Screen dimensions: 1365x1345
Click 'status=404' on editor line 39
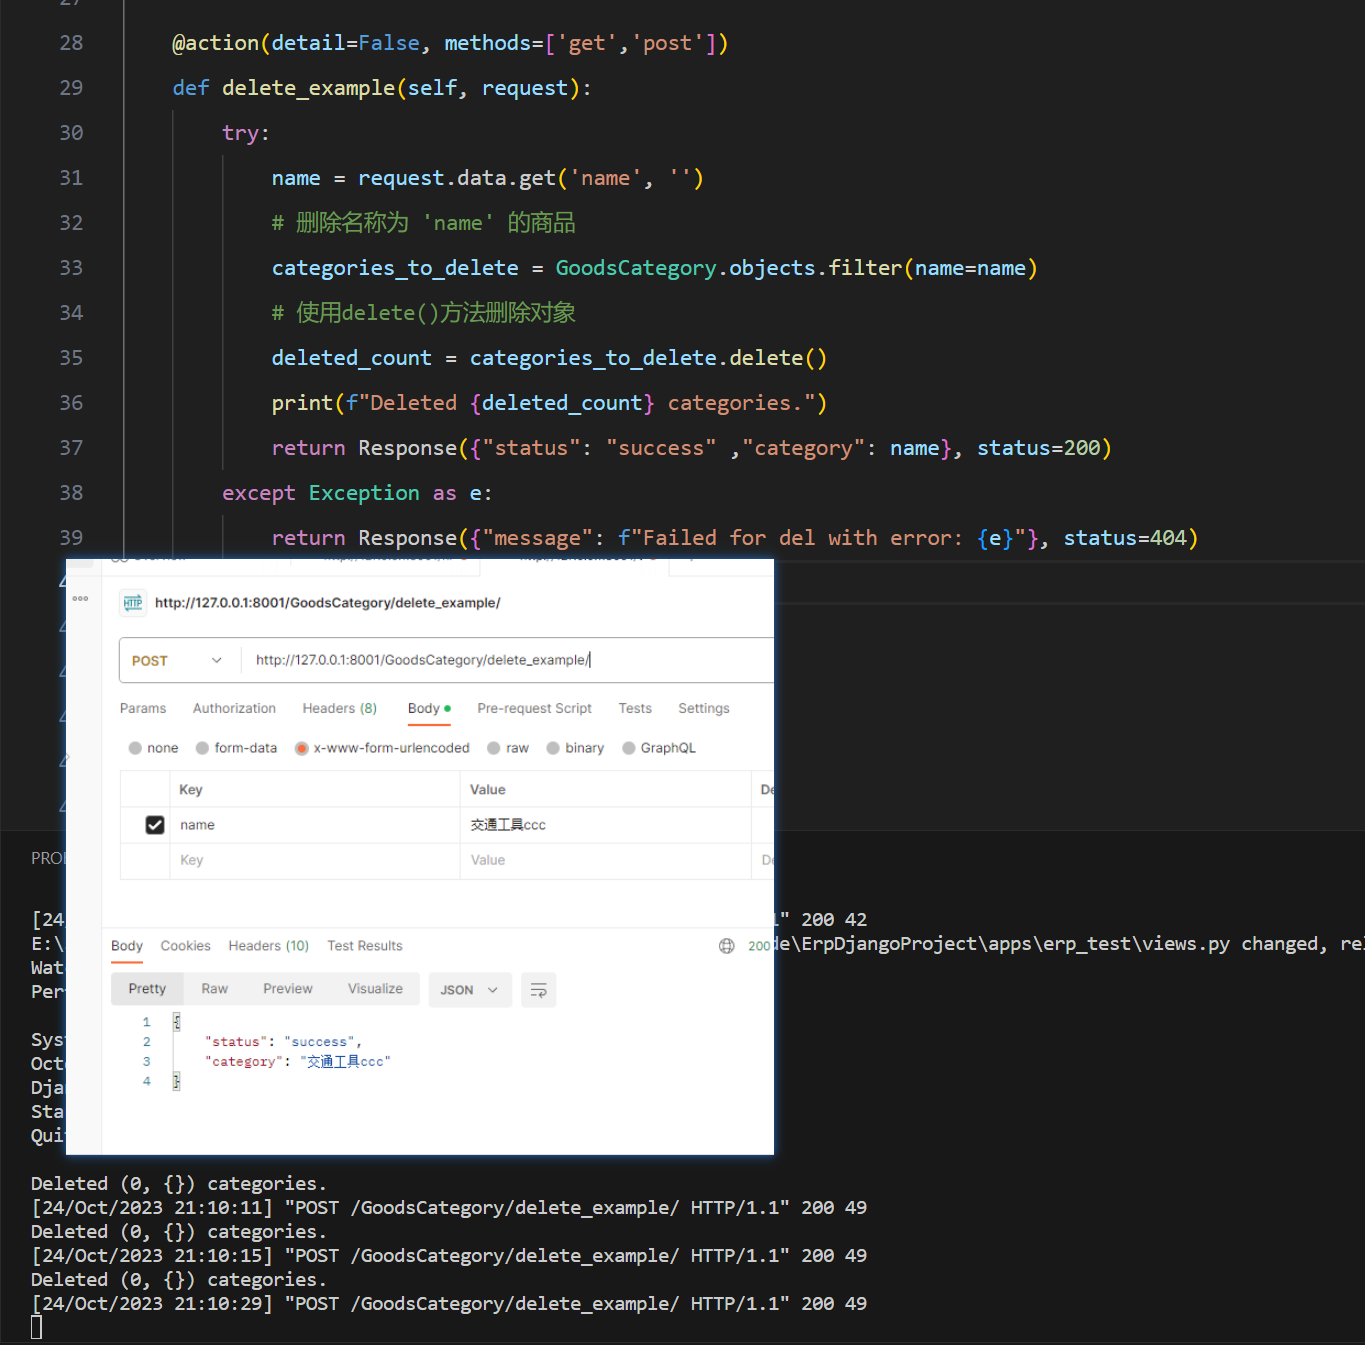click(1125, 538)
